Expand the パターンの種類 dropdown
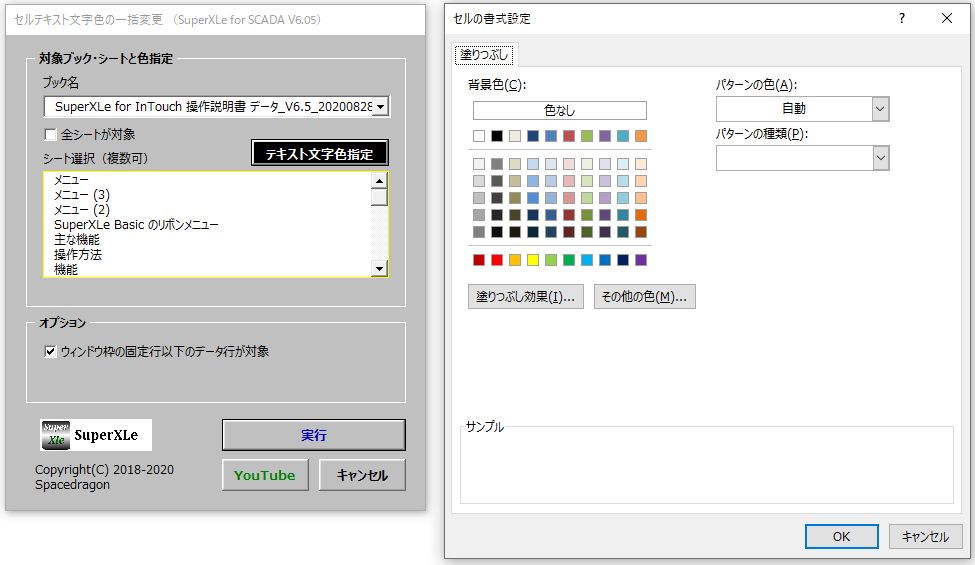975x565 pixels. [x=880, y=158]
